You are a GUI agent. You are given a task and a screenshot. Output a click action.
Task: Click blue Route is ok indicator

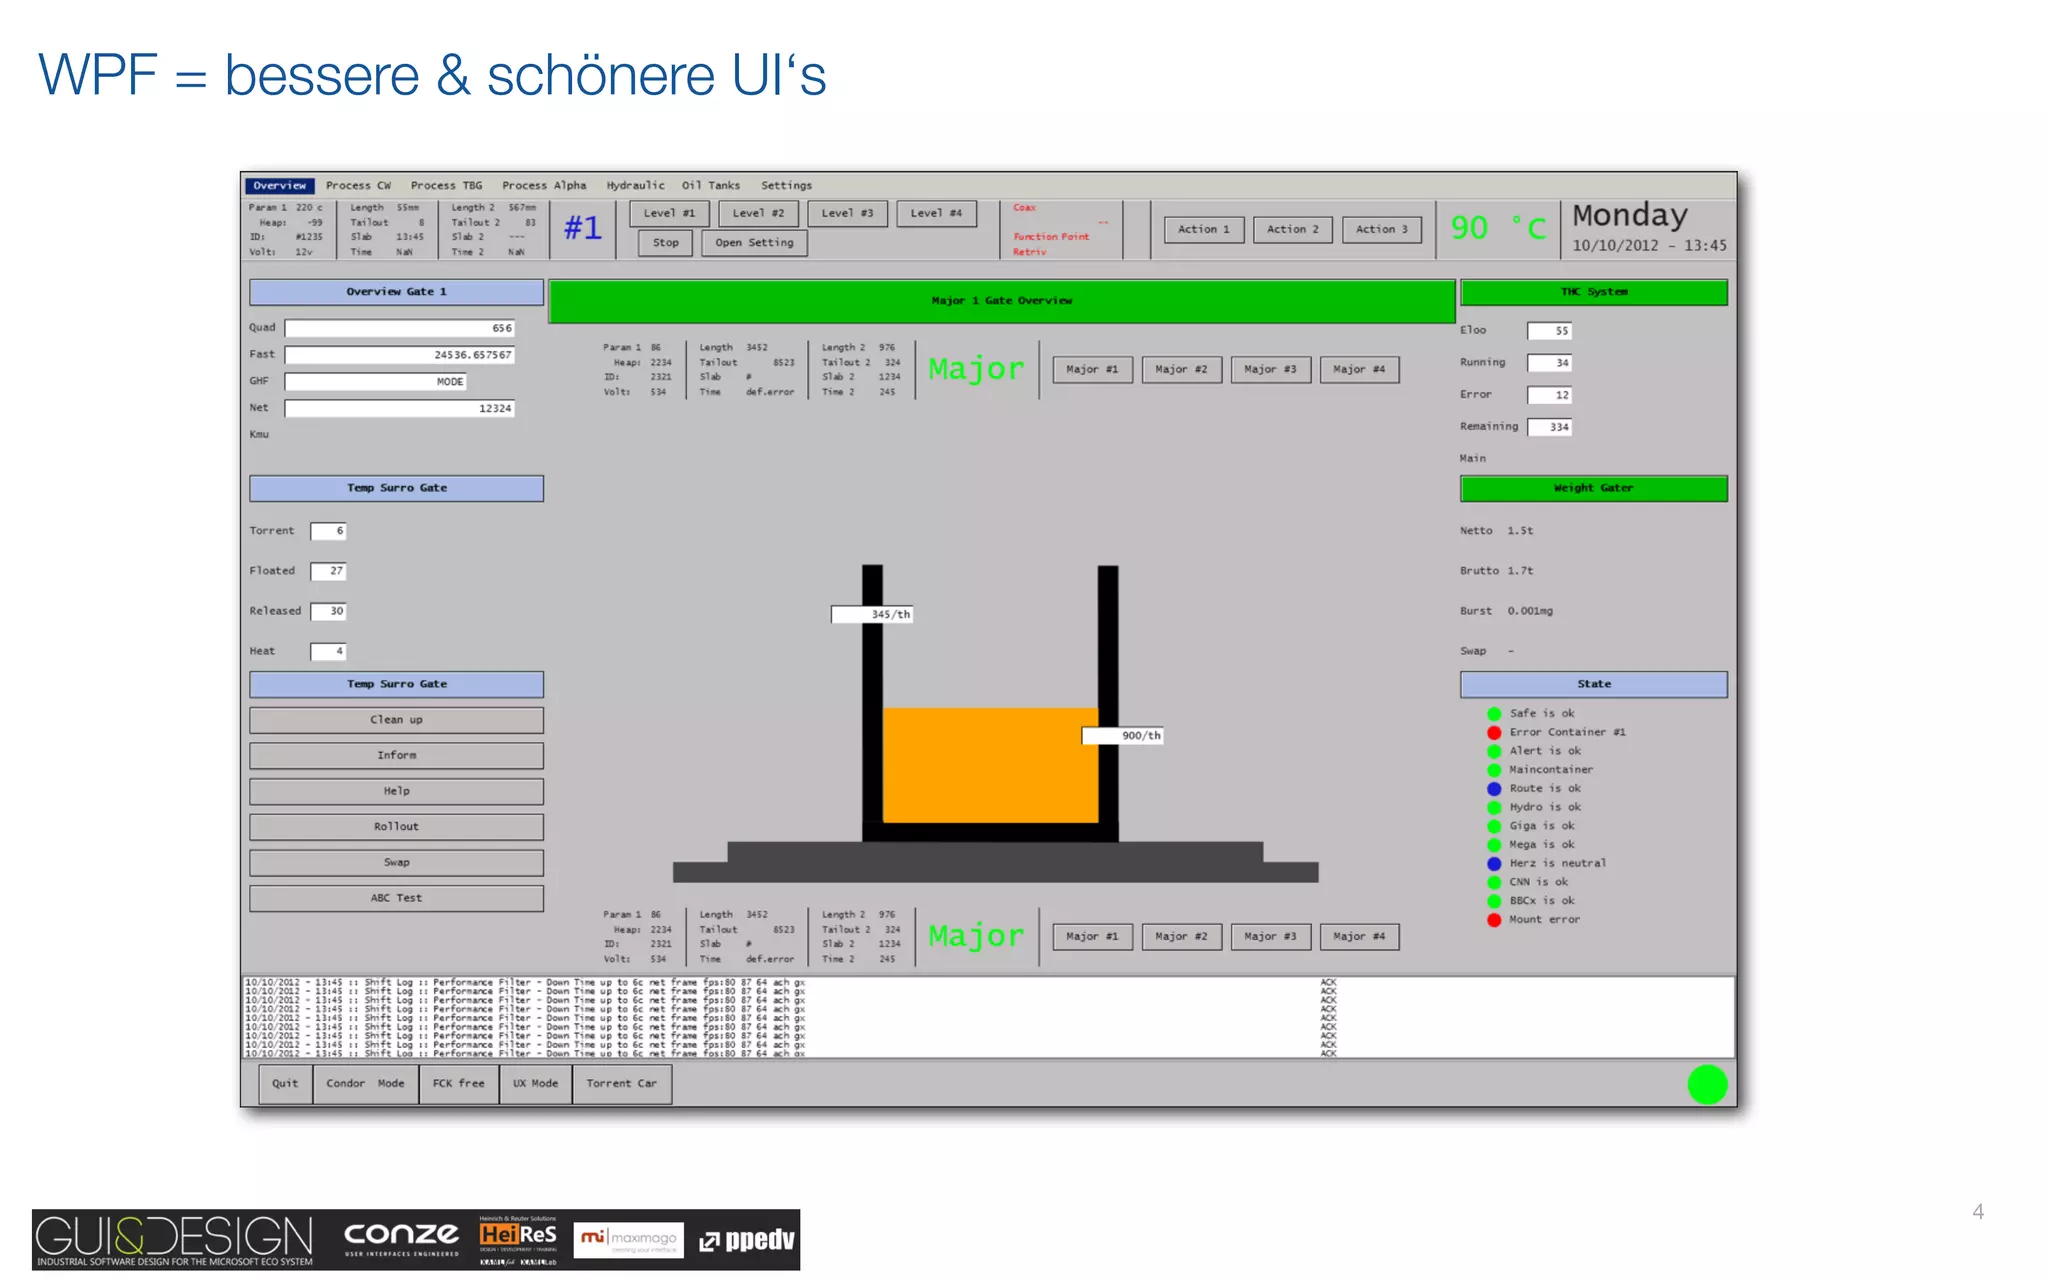click(1494, 789)
